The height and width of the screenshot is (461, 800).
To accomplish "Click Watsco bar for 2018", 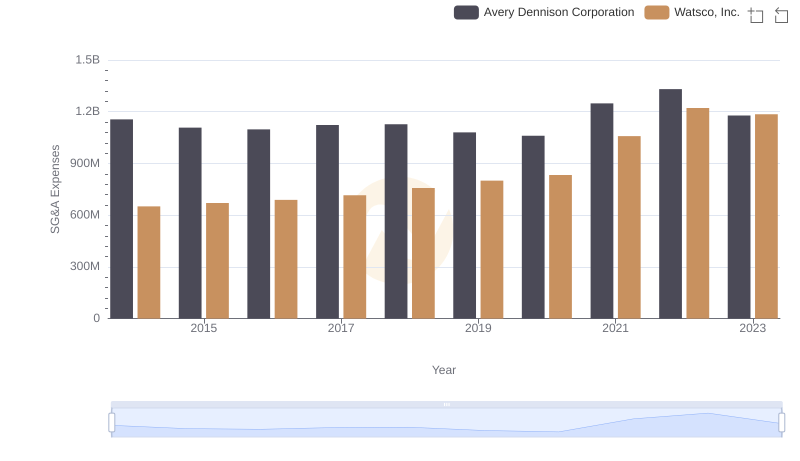I will pos(423,253).
